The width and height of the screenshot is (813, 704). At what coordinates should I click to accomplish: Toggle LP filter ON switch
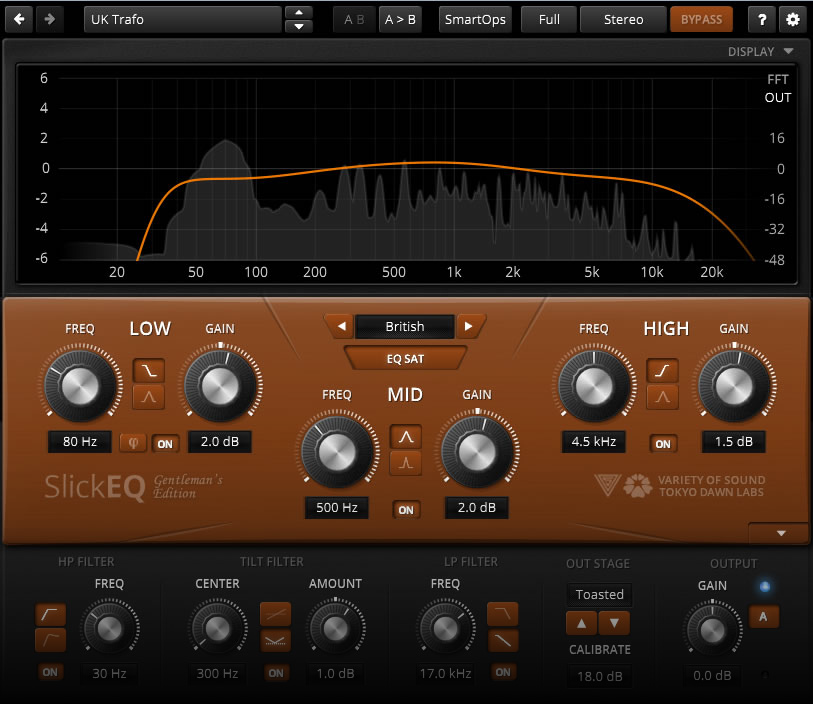pos(503,672)
